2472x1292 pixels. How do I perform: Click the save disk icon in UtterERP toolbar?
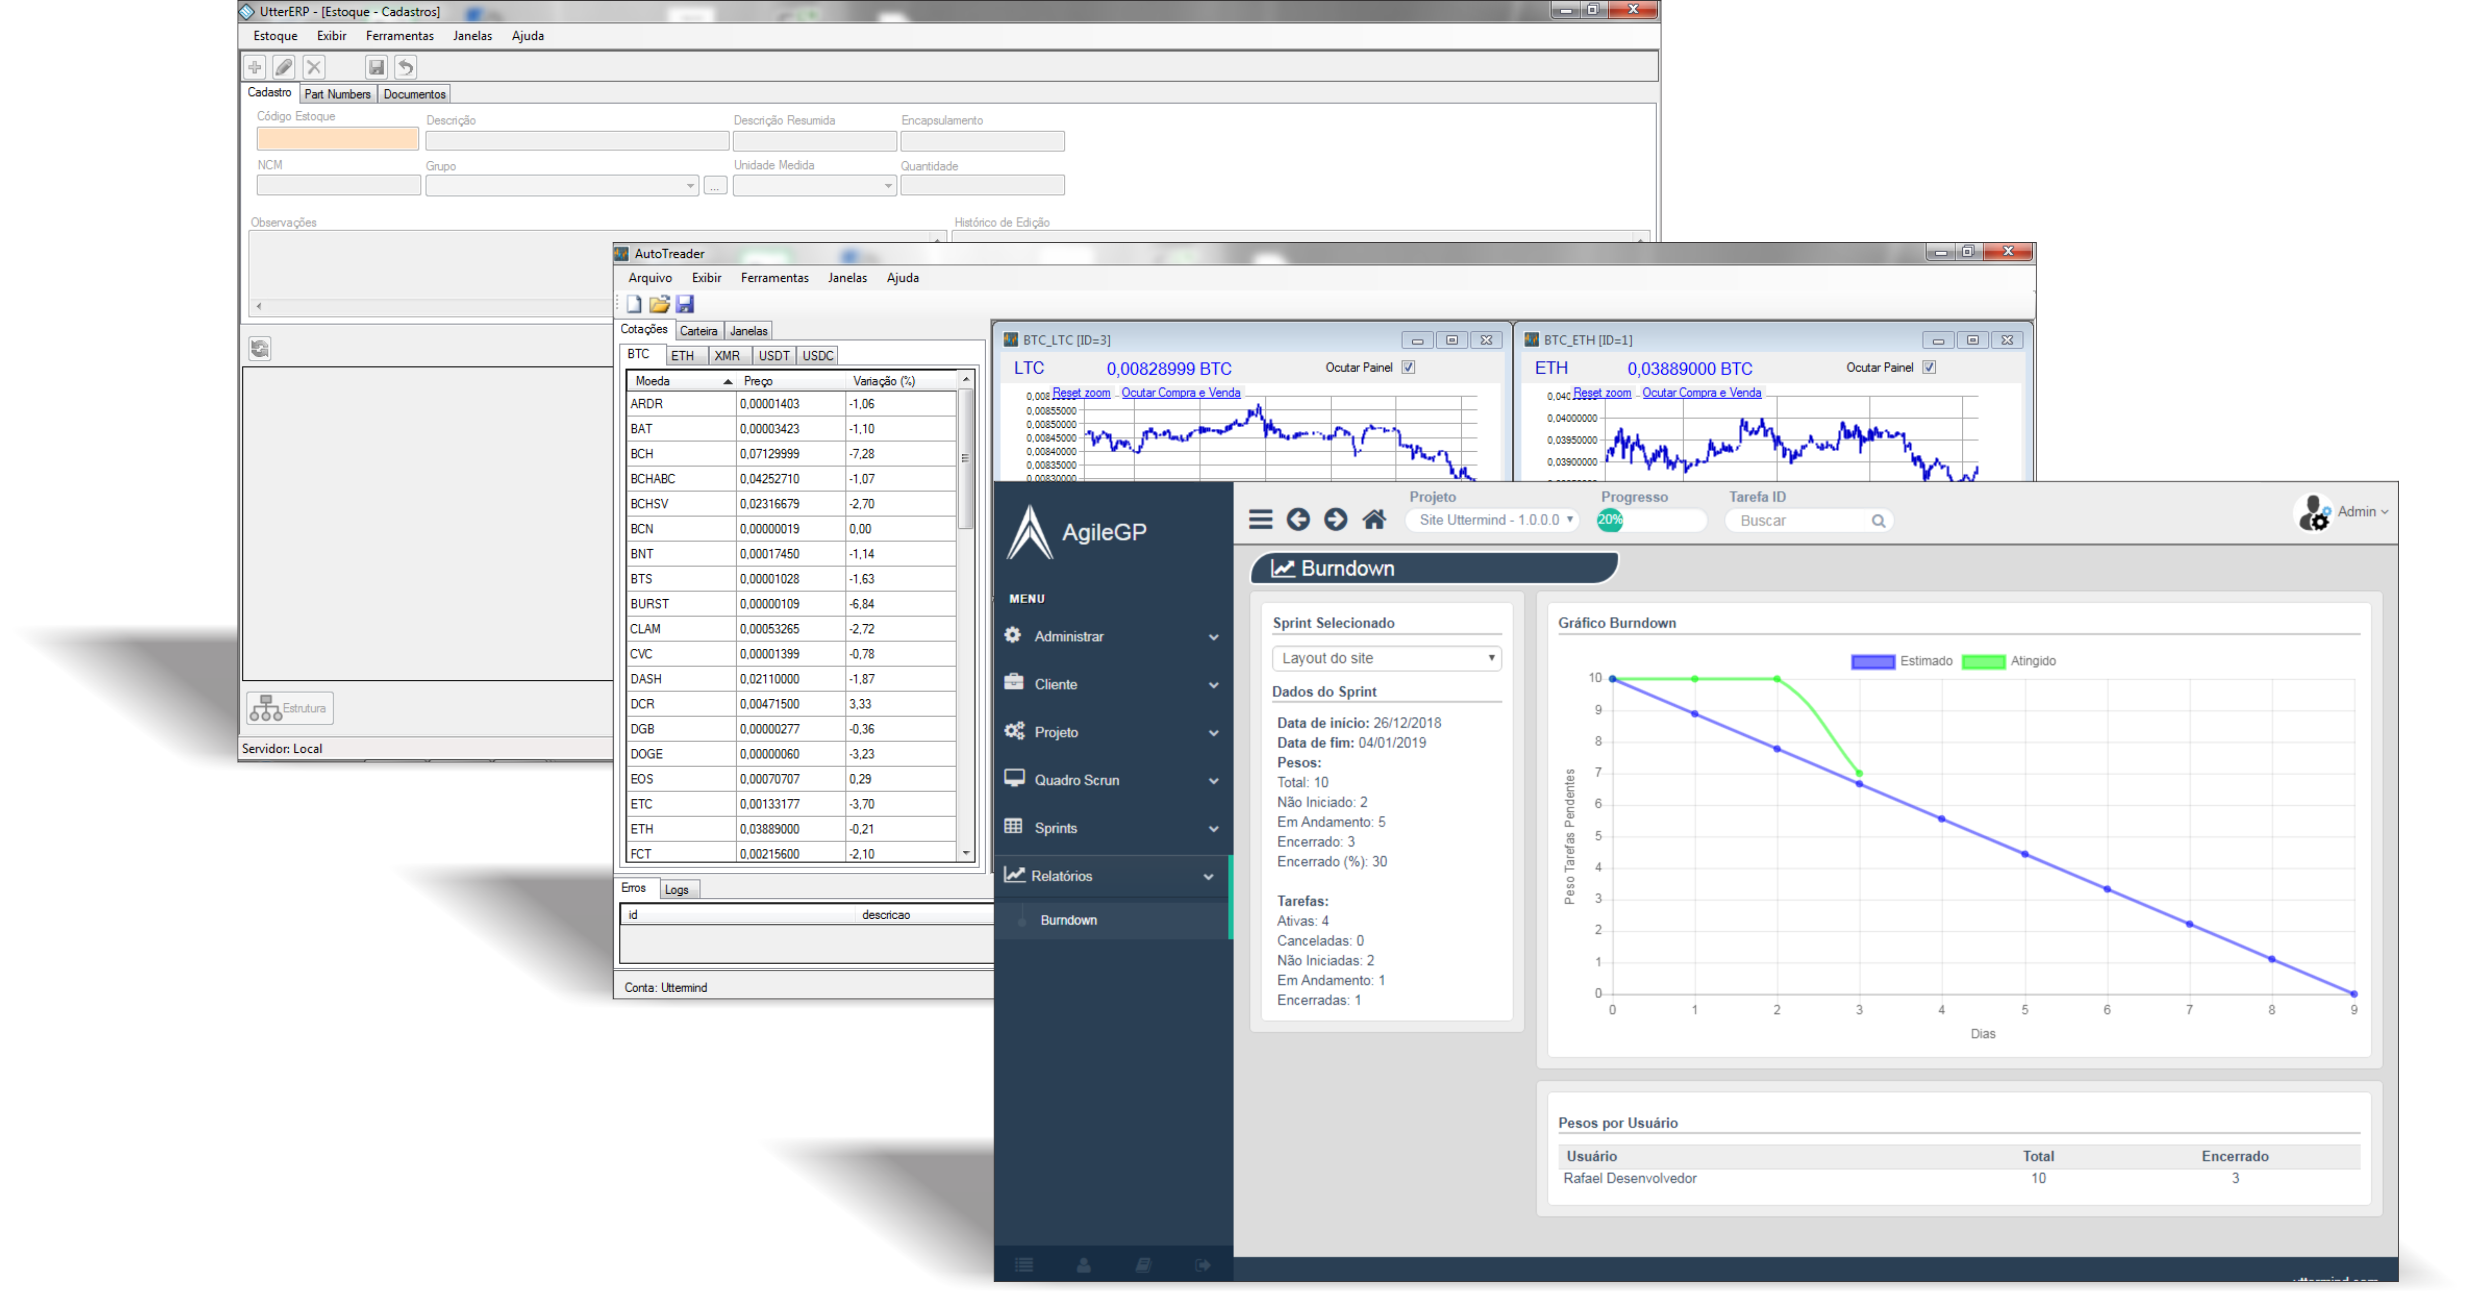pyautogui.click(x=376, y=67)
